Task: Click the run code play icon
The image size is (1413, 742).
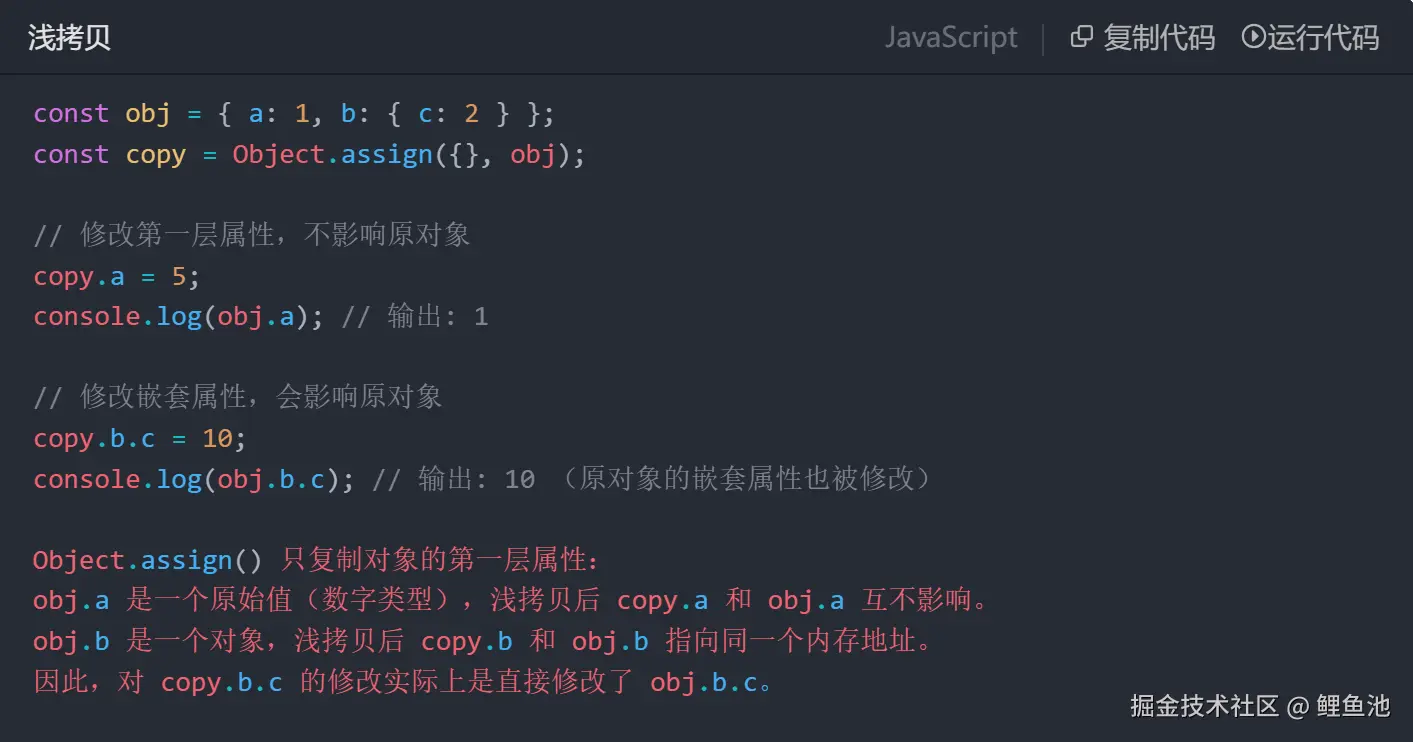Action: pyautogui.click(x=1253, y=38)
